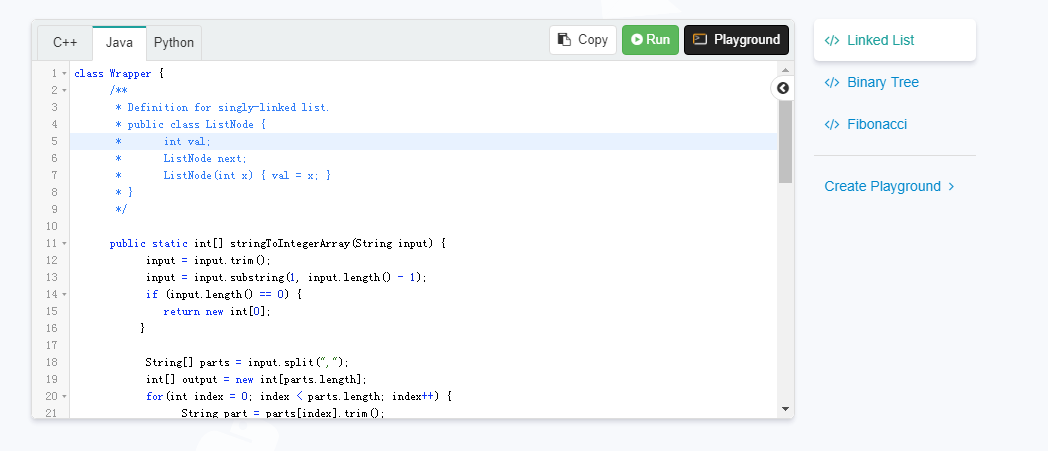
Task: Click 'public class ListNode {' comment line
Action: pyautogui.click(x=197, y=124)
